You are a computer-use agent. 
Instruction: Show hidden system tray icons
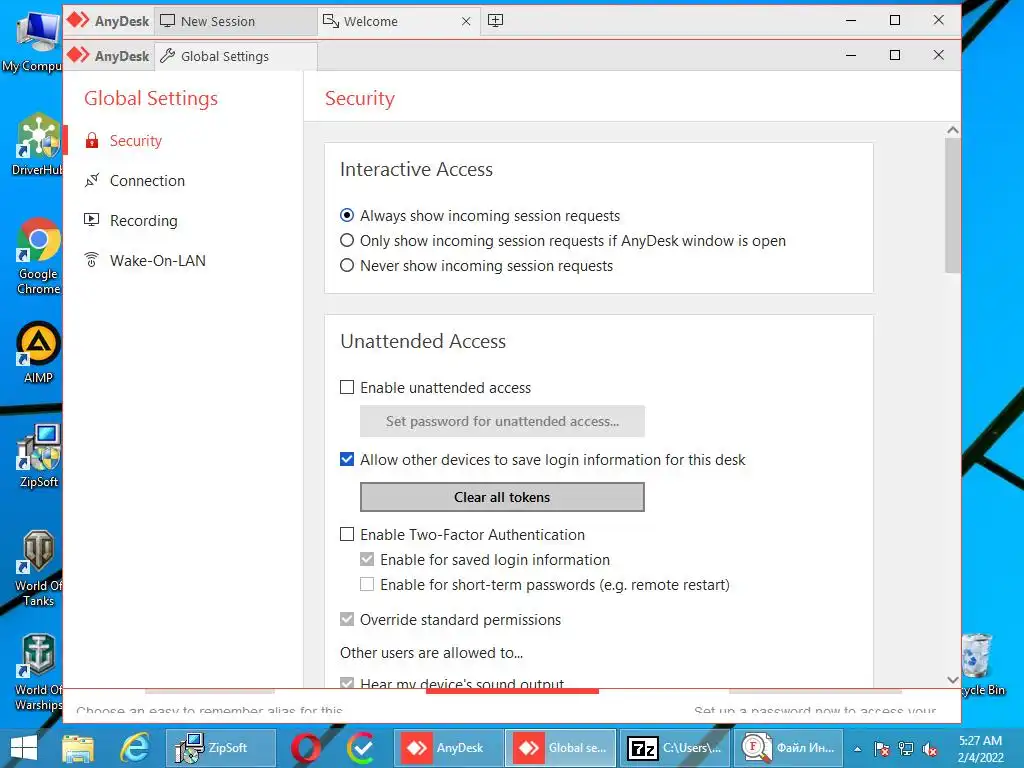coord(857,749)
